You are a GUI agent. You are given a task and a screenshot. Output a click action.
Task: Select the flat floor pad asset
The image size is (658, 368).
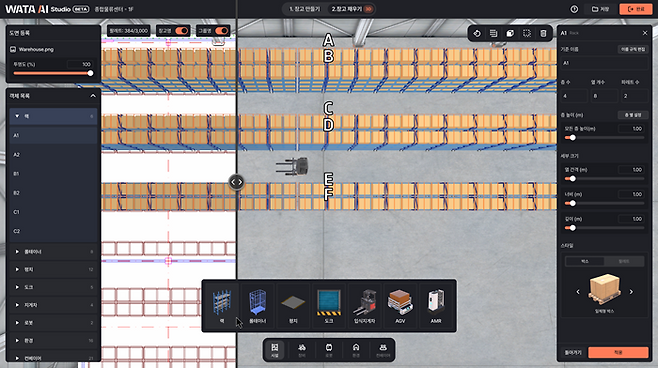pyautogui.click(x=293, y=305)
